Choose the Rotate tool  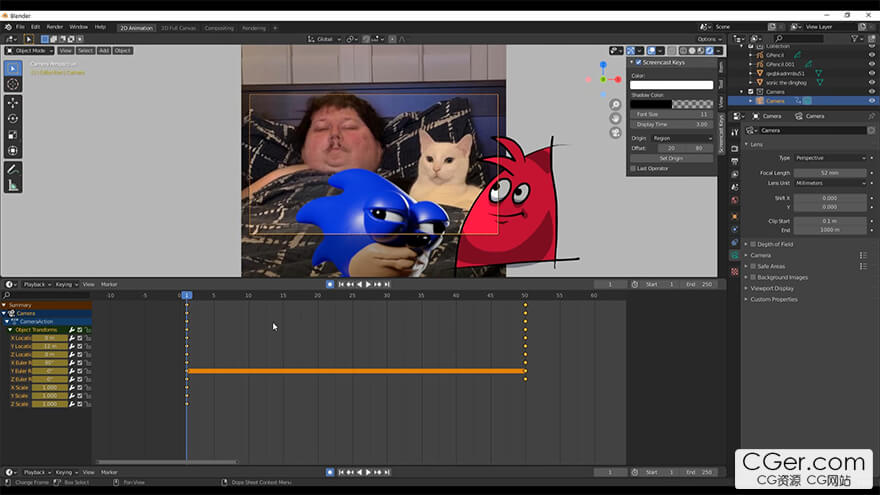(x=13, y=118)
